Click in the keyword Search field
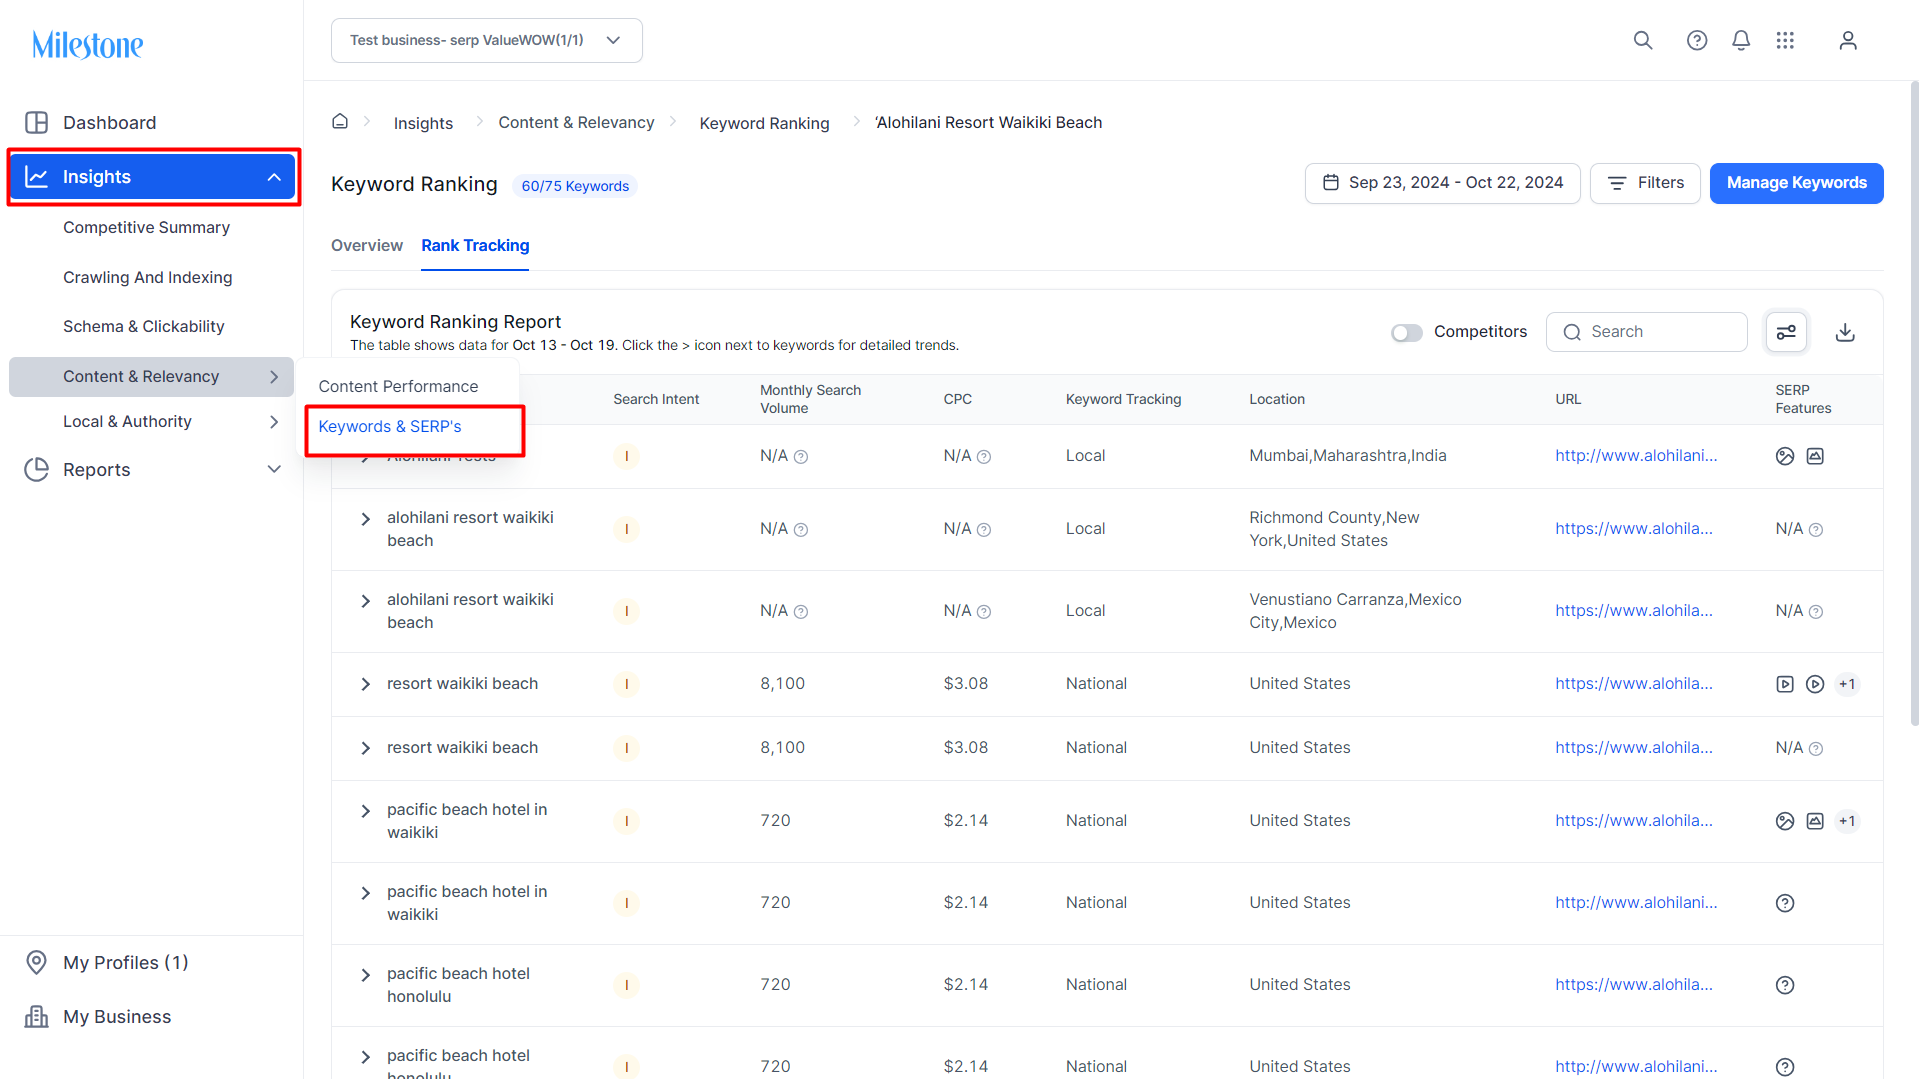1919x1079 pixels. click(x=1646, y=332)
